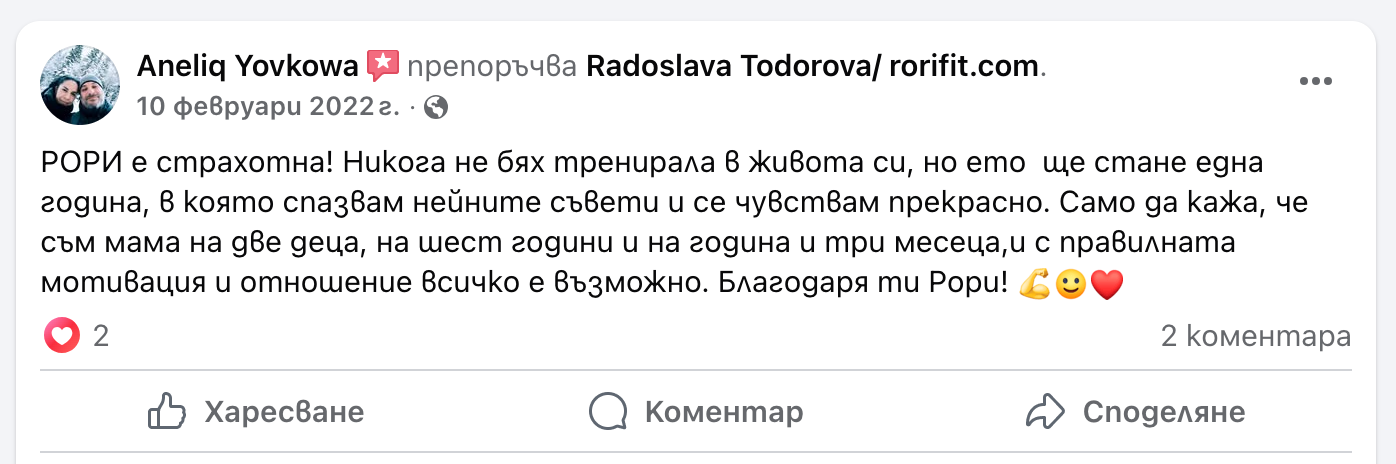Screen dimensions: 1396x464
Task: Click the heart reaction icon beside count
Action: 62,337
